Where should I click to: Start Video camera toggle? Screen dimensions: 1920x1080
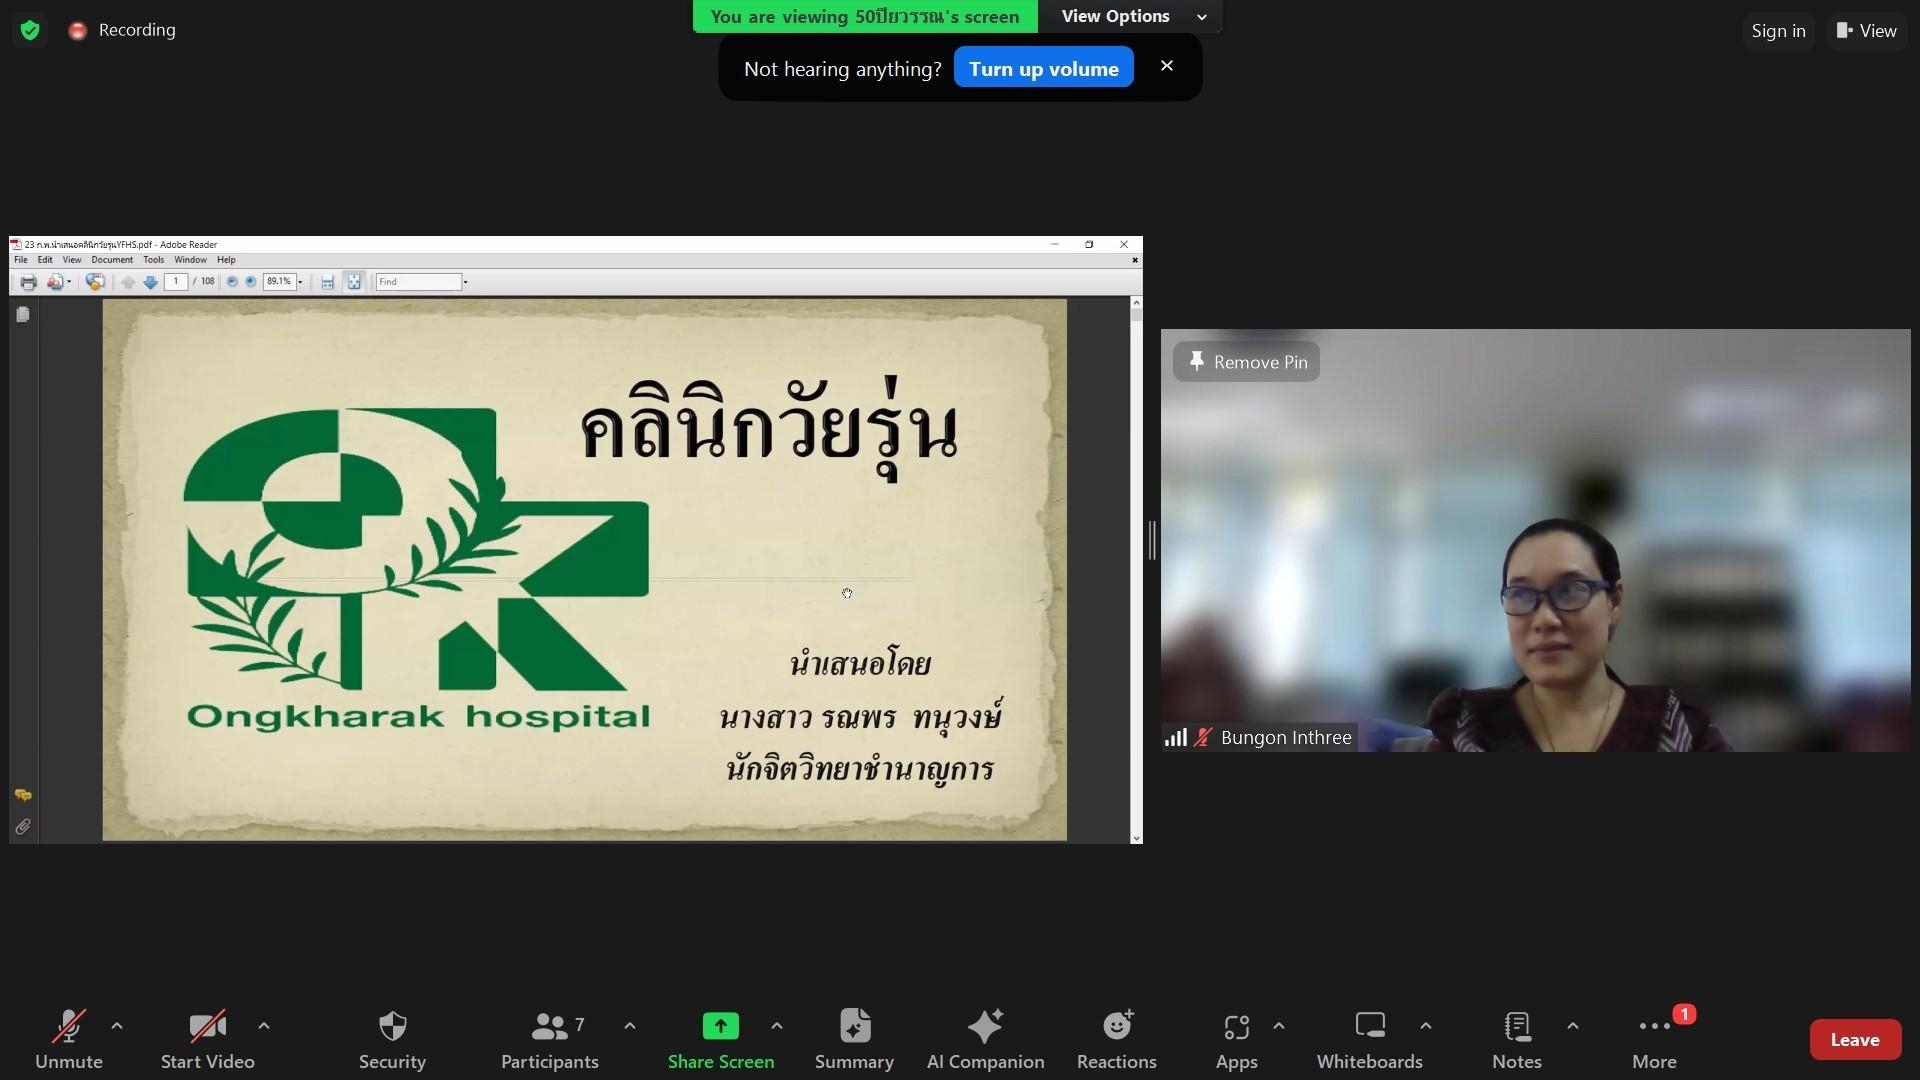(208, 1040)
